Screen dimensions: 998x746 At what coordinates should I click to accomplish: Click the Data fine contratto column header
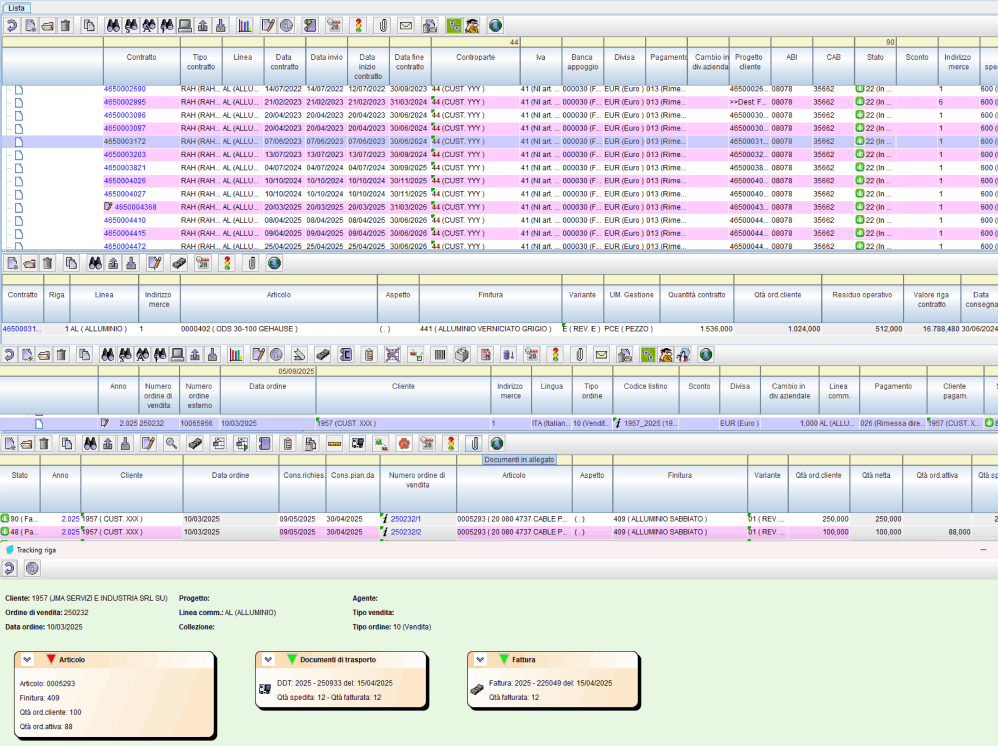pyautogui.click(x=409, y=63)
